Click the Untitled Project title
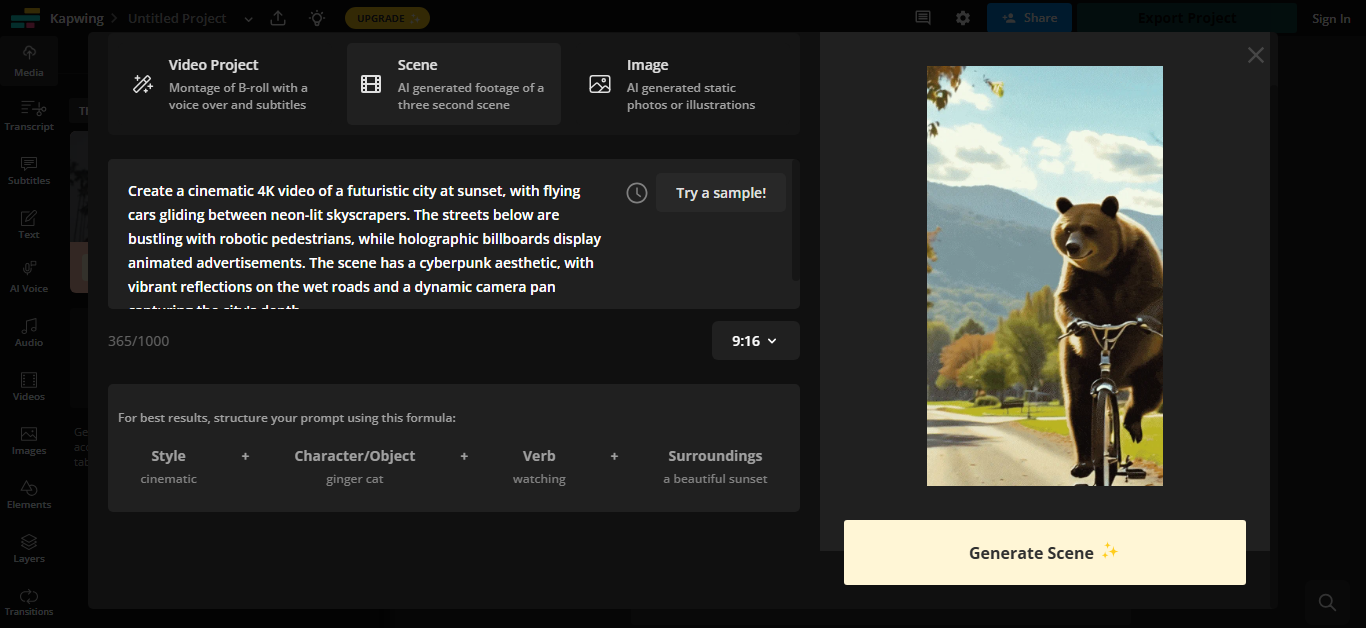The image size is (1366, 628). [x=177, y=18]
